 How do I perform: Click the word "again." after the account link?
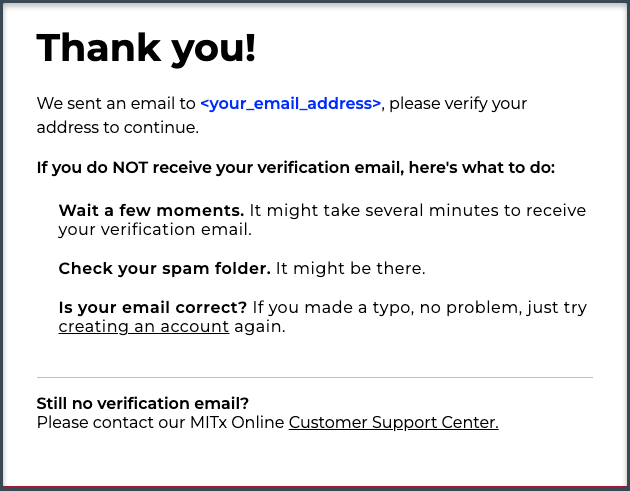[x=260, y=326]
